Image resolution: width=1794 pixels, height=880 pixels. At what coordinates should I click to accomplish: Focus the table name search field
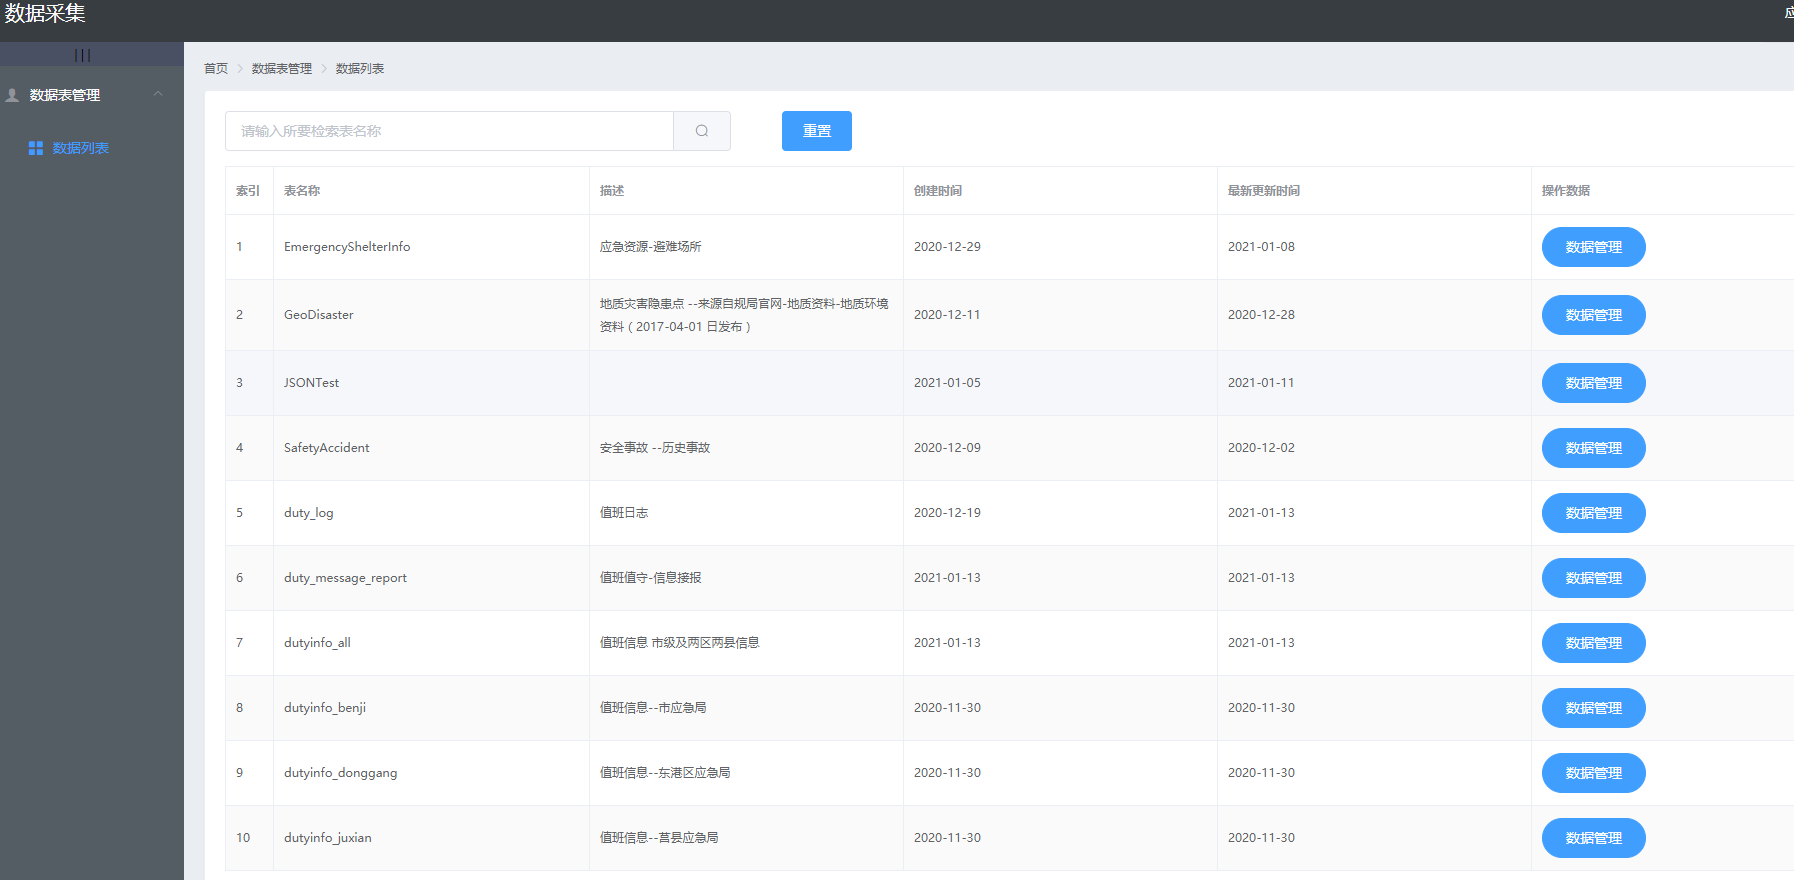(x=449, y=131)
